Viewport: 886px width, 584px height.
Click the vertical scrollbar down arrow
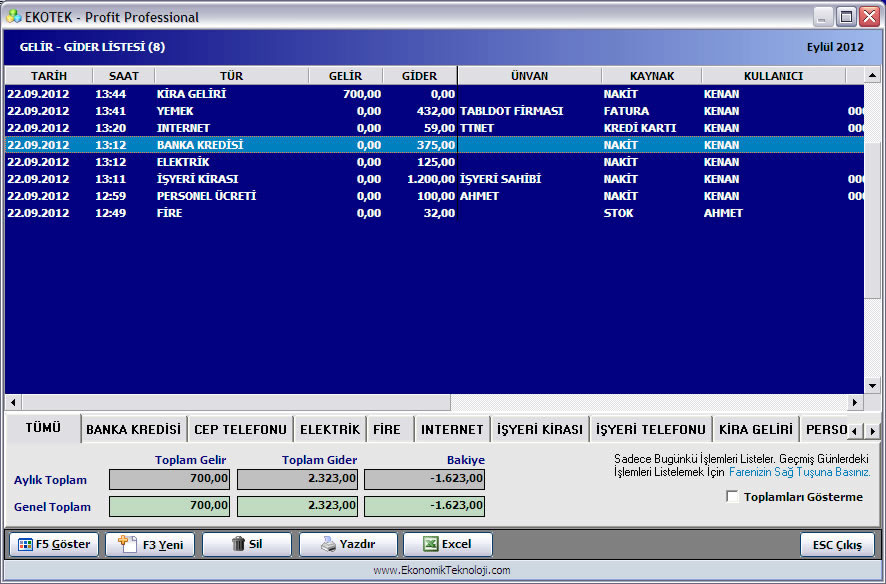pos(872,386)
